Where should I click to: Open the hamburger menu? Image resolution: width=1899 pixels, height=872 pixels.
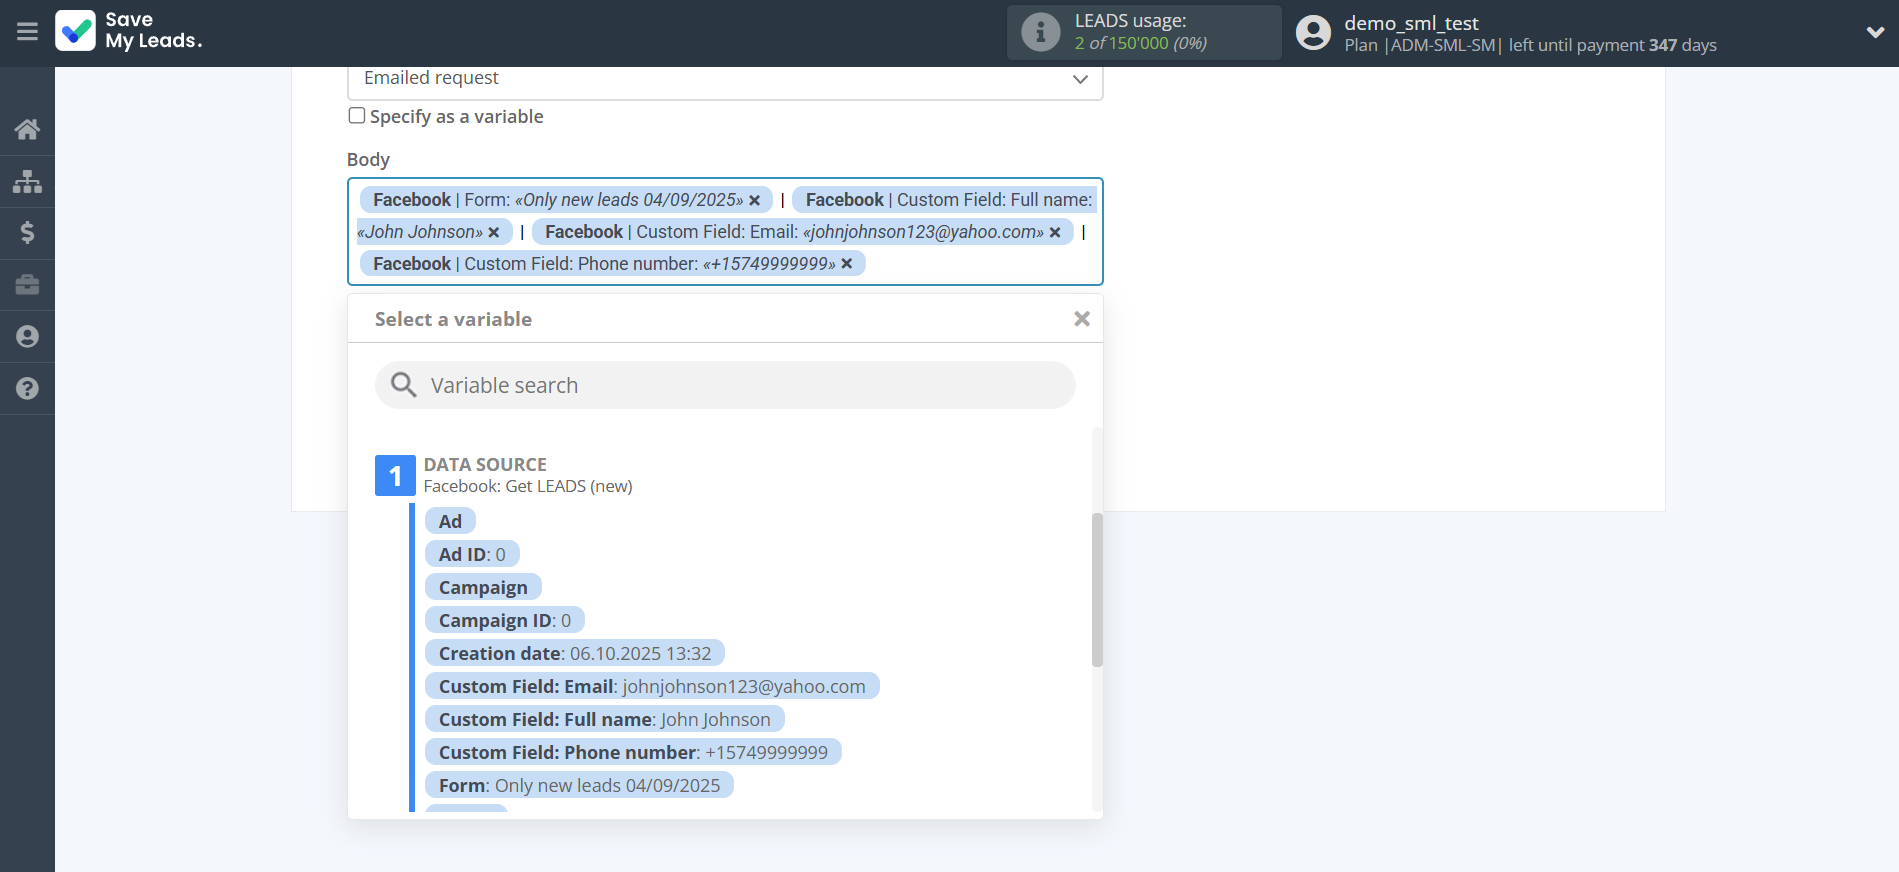[27, 32]
